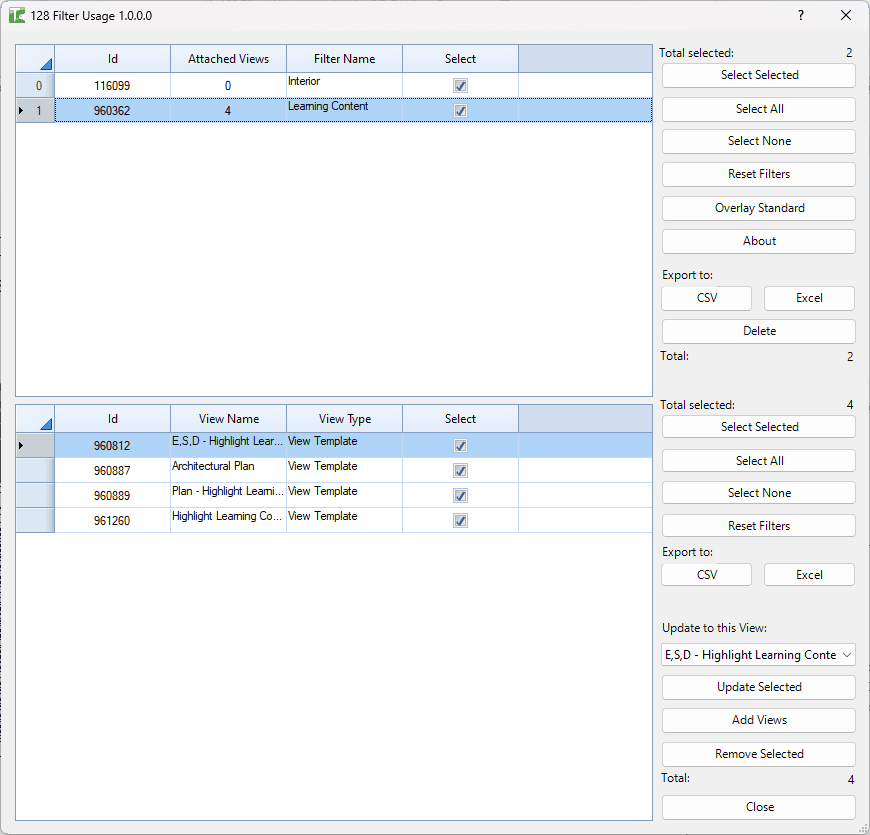Image resolution: width=870 pixels, height=835 pixels.
Task: Click the top Reset Filters button
Action: (x=758, y=174)
